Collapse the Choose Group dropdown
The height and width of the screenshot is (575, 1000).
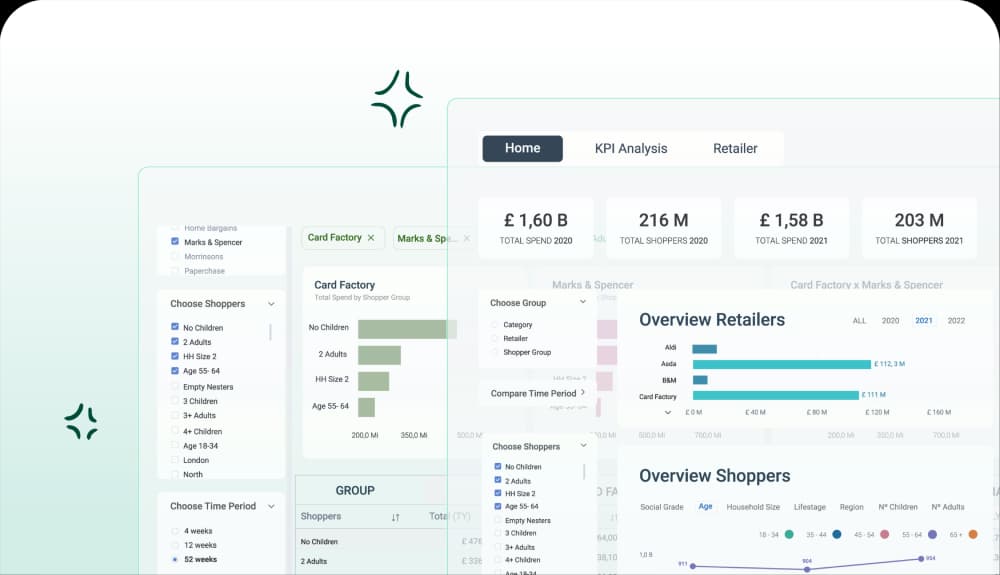582,302
